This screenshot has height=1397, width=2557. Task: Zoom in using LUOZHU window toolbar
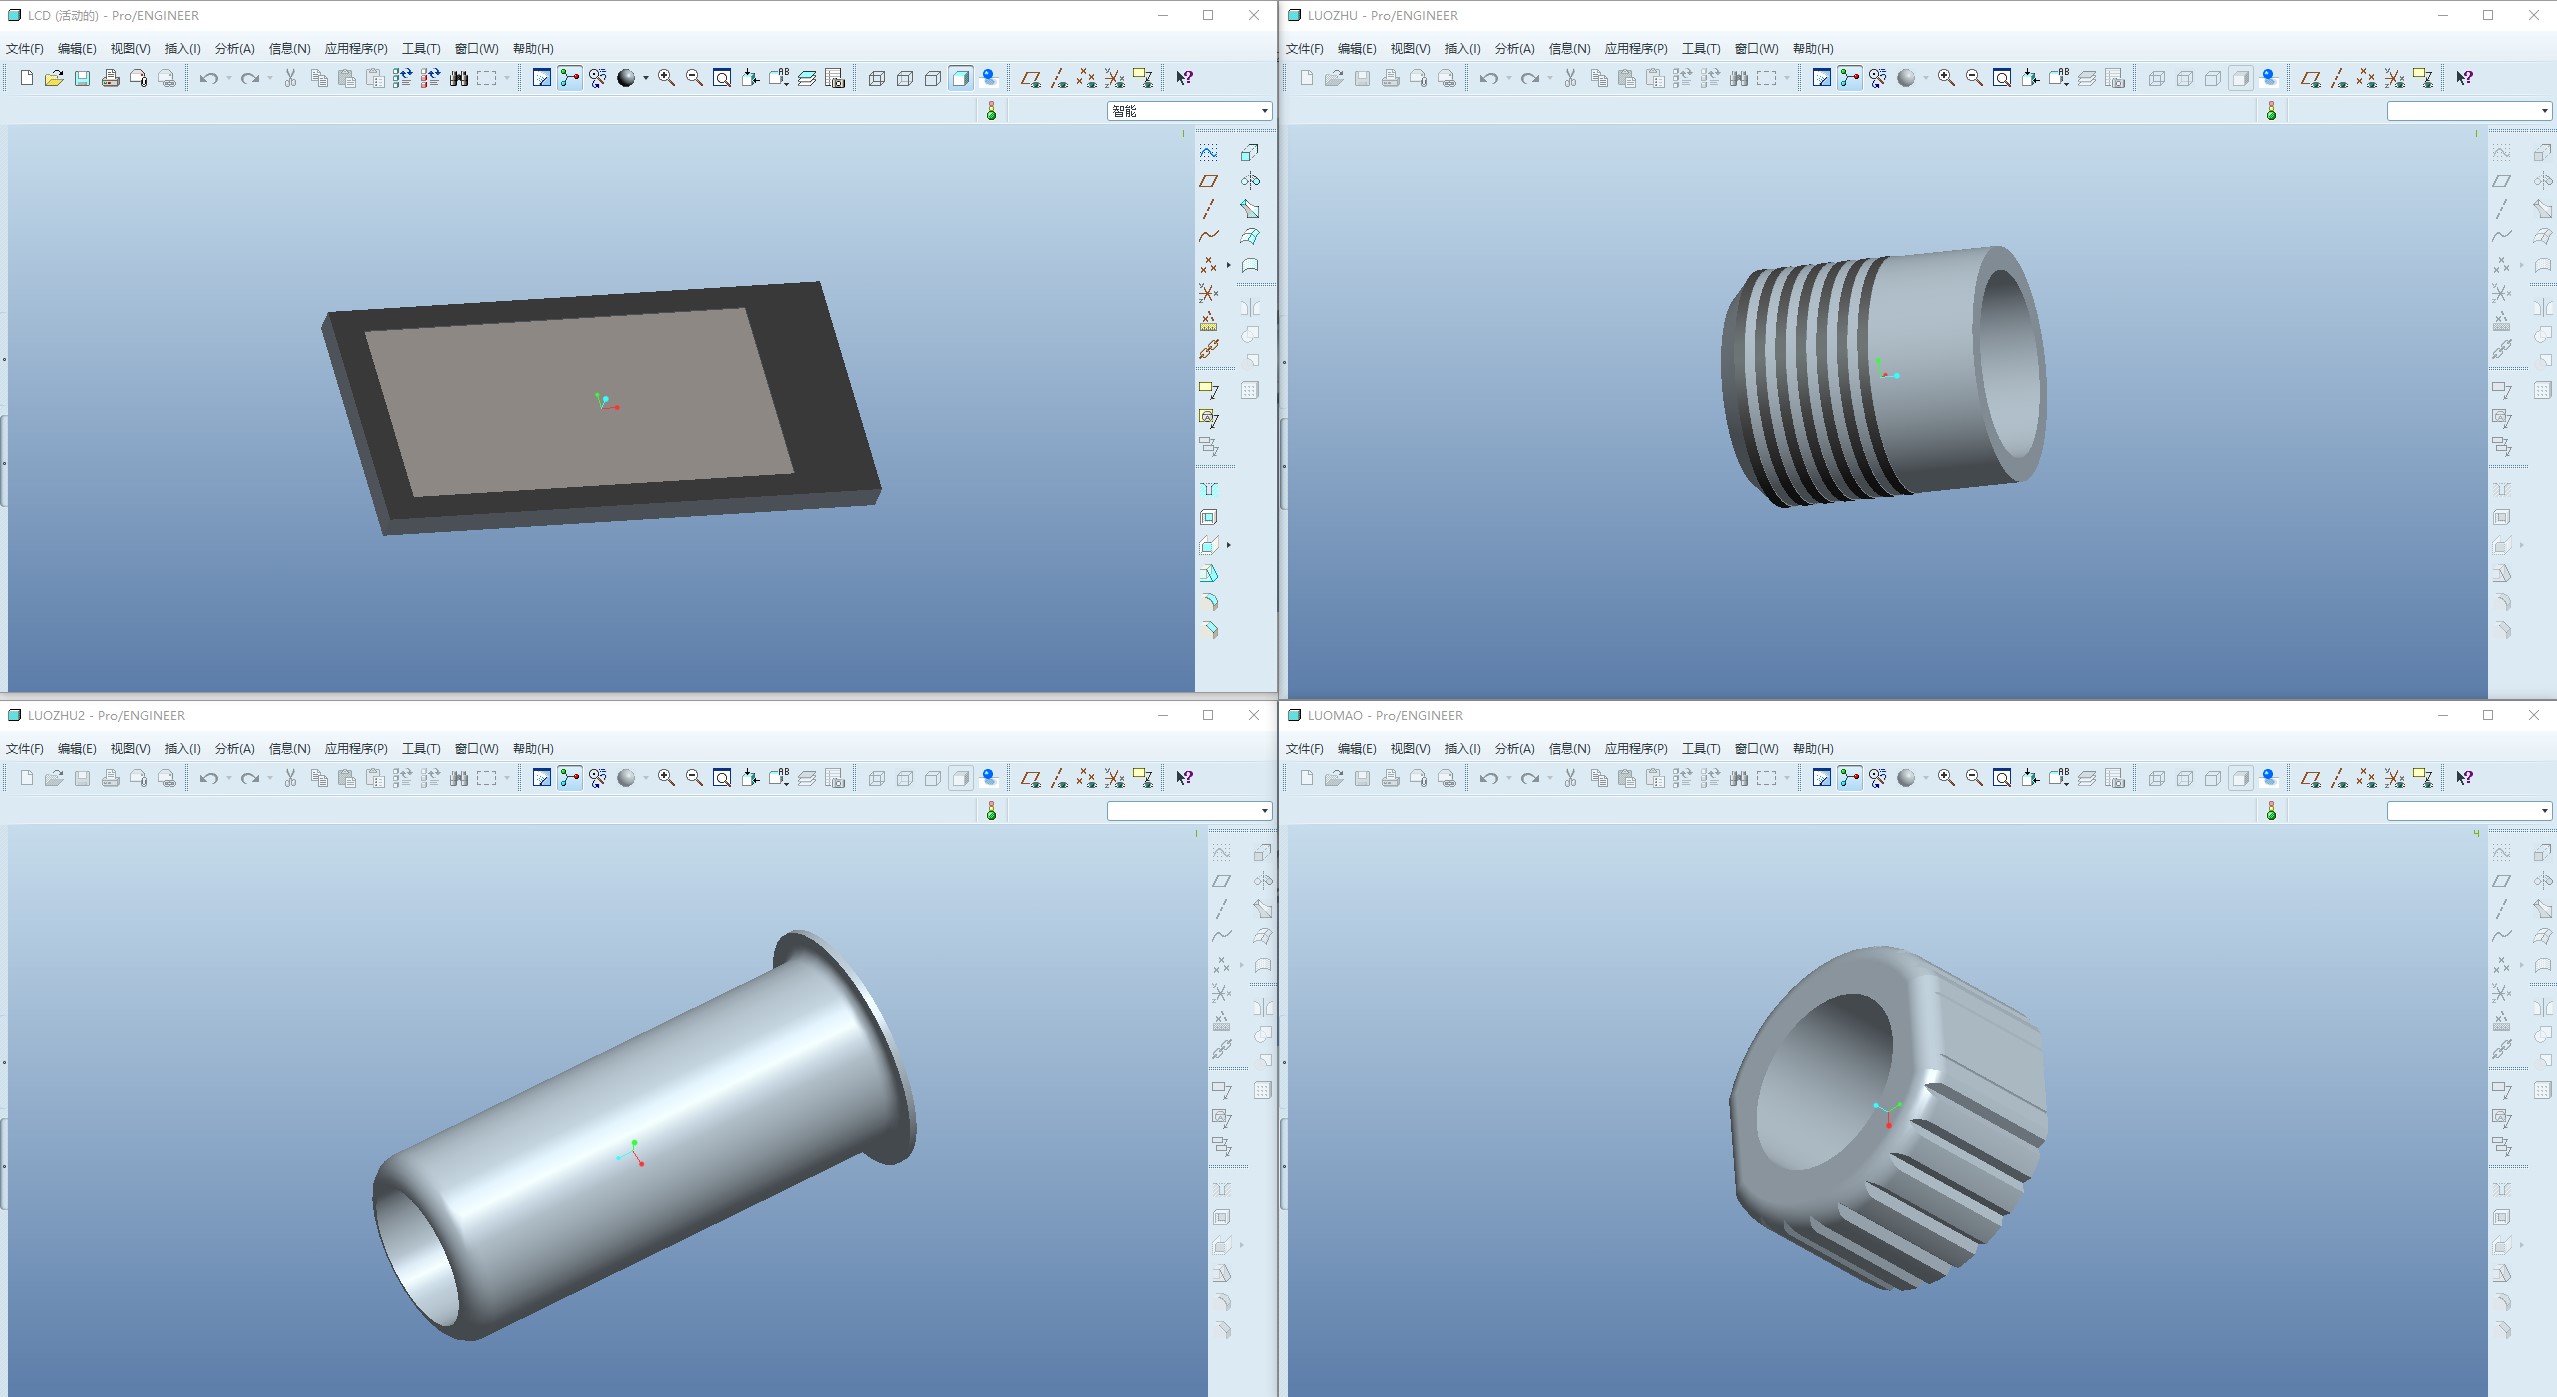(1946, 78)
